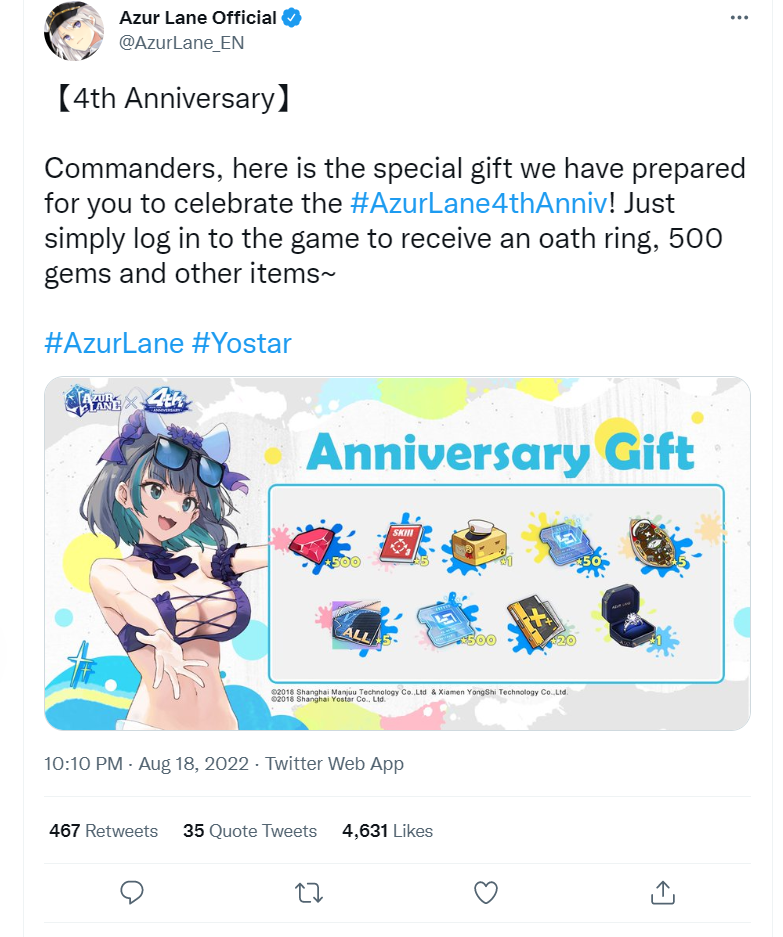Click the oath ring box item

[x=633, y=618]
